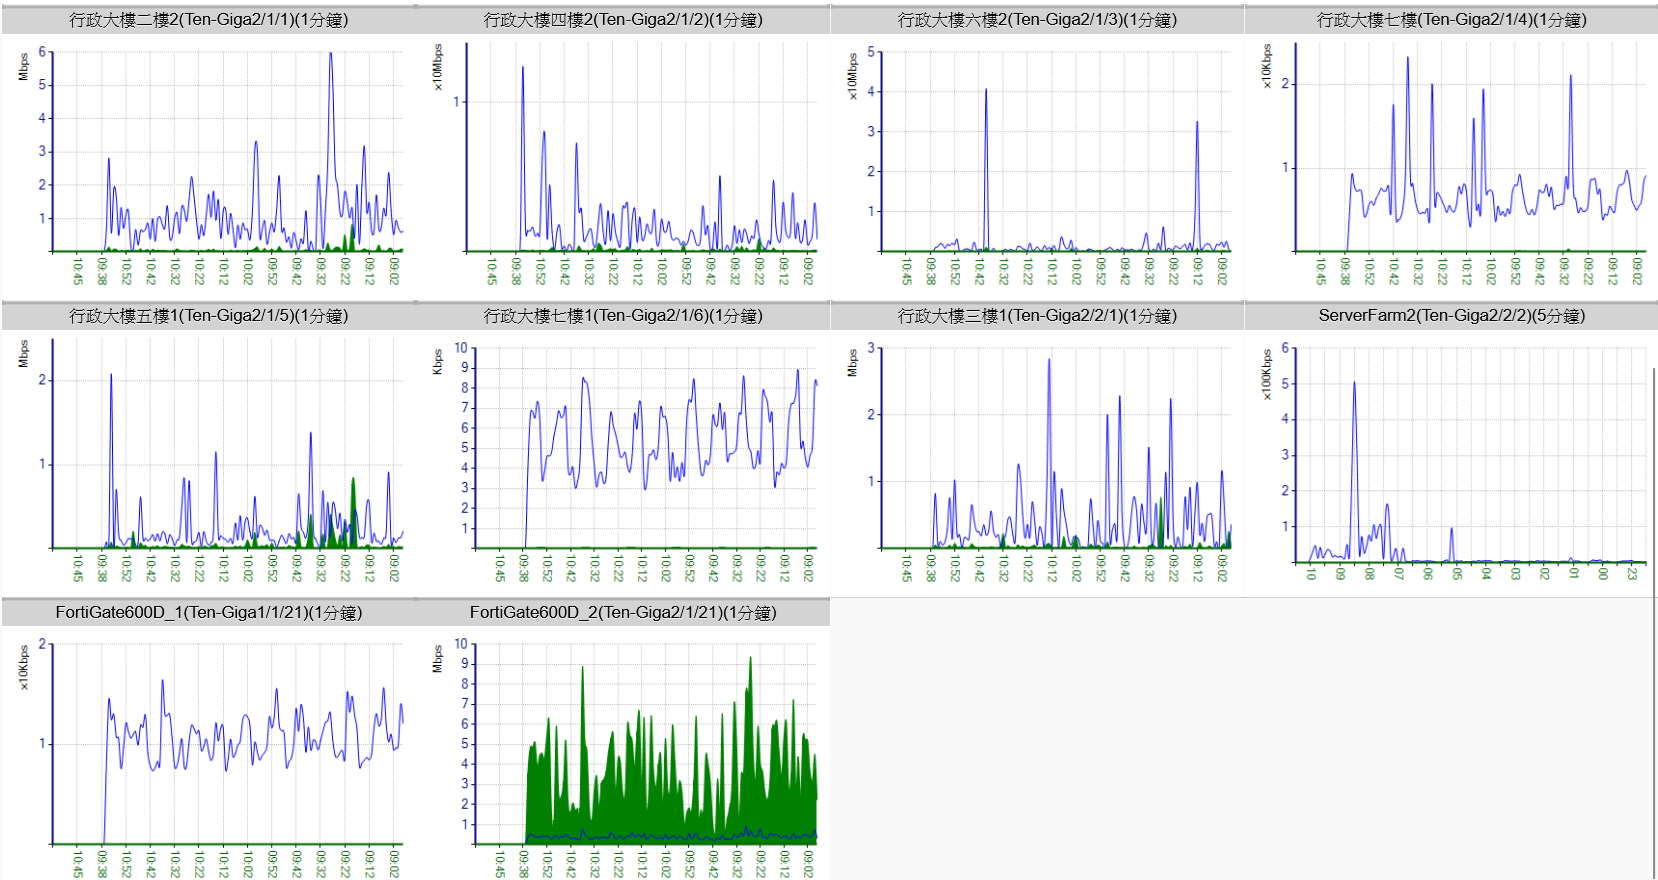Screen dimensions: 1658x880
Task: Select the 行政大樓六樓2(Ten-Giga2/1/3) panel header
Action: 1037,20
